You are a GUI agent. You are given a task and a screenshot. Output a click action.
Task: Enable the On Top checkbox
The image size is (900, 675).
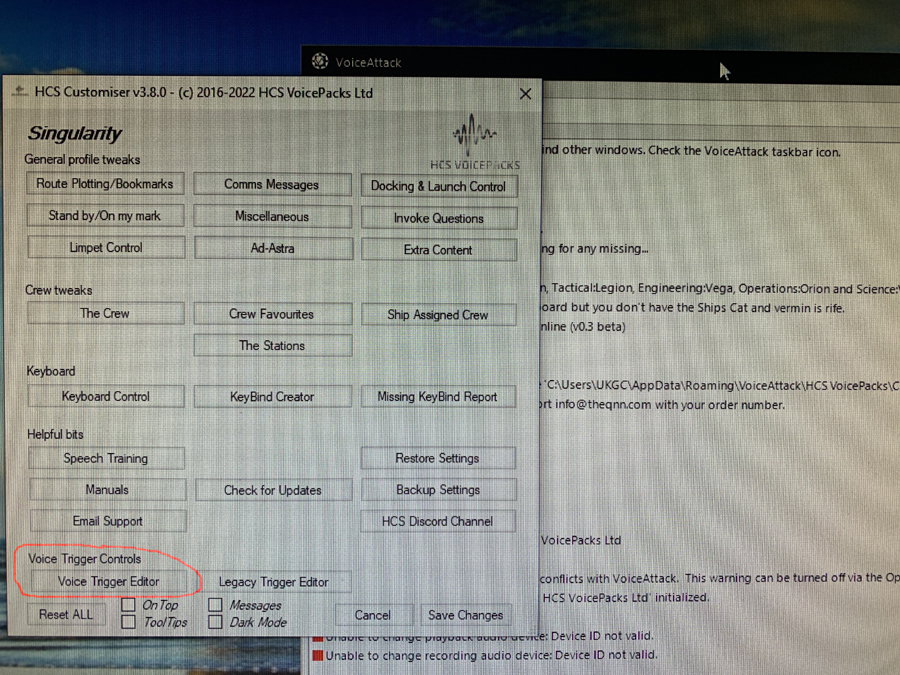coord(129,604)
